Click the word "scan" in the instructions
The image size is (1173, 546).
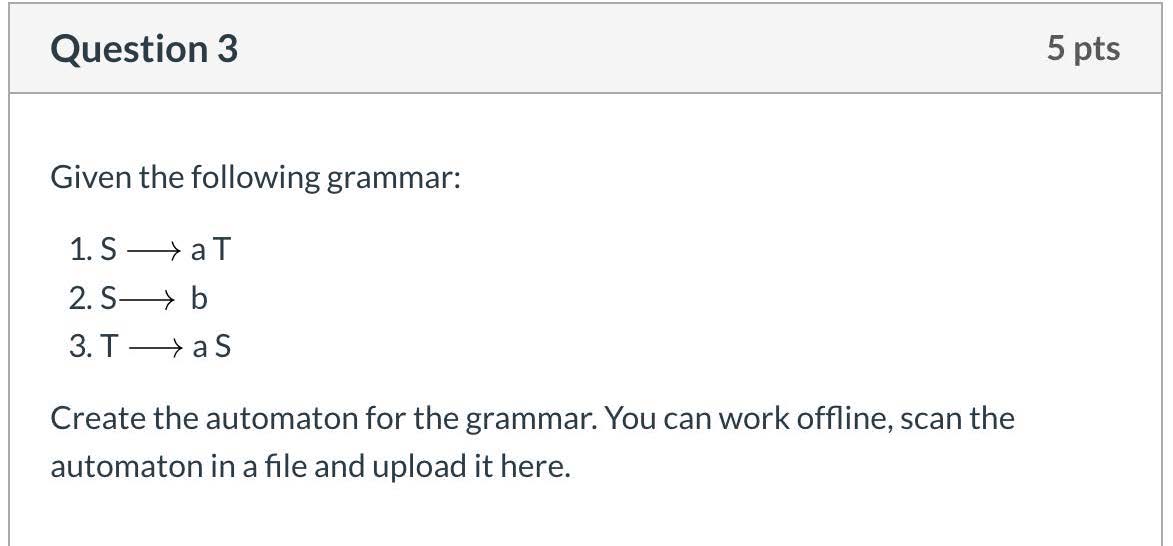point(931,418)
